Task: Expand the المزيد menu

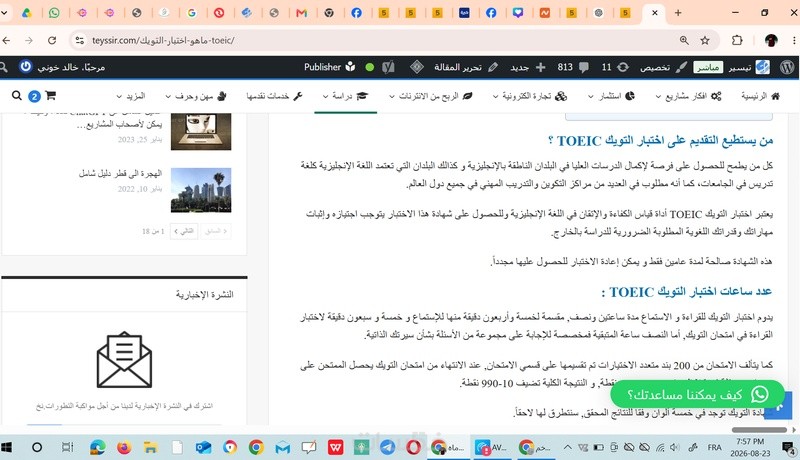Action: 131,96
